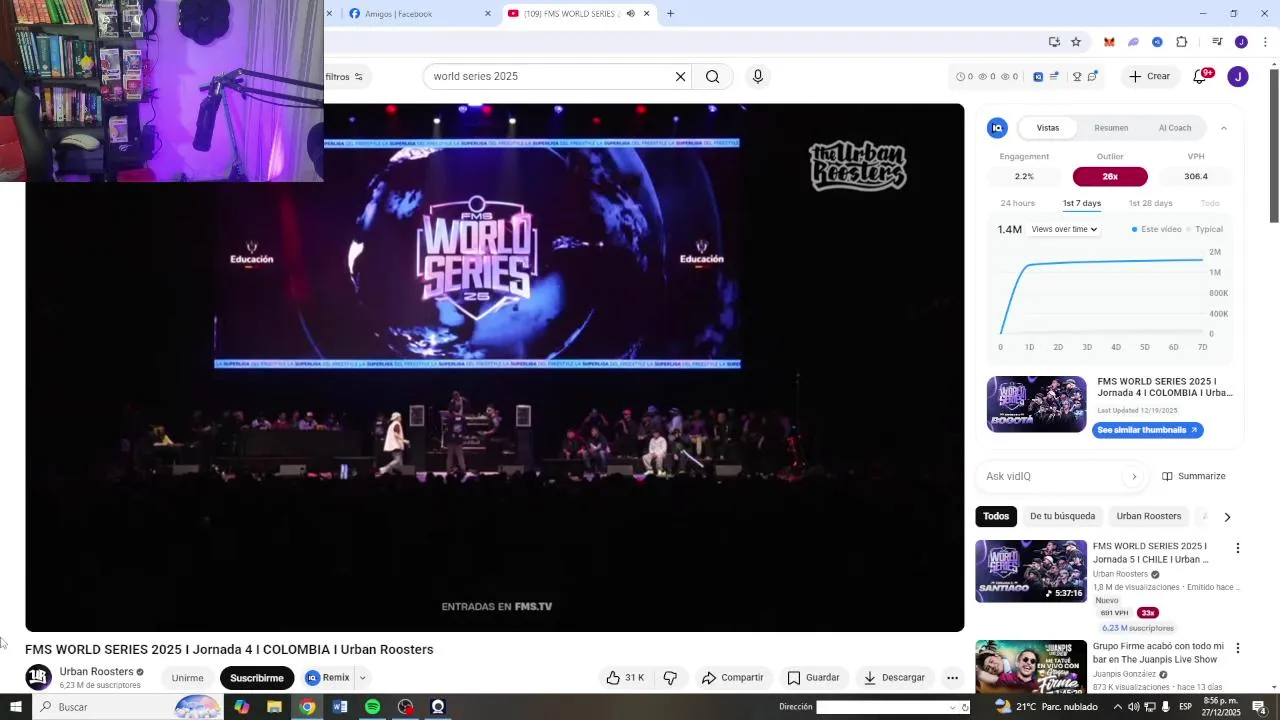Viewport: 1280px width, 720px height.
Task: Open YouTube notifications bell
Action: click(1200, 76)
